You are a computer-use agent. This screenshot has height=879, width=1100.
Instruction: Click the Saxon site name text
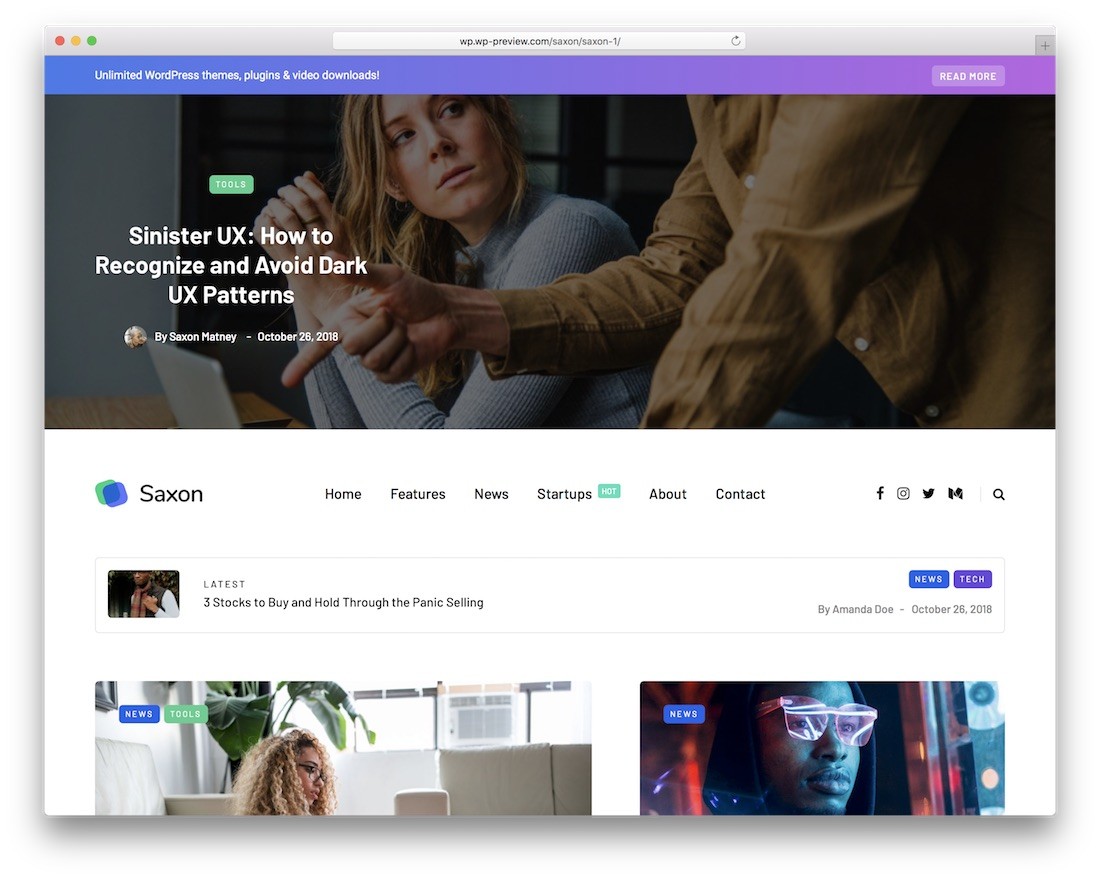tap(171, 493)
